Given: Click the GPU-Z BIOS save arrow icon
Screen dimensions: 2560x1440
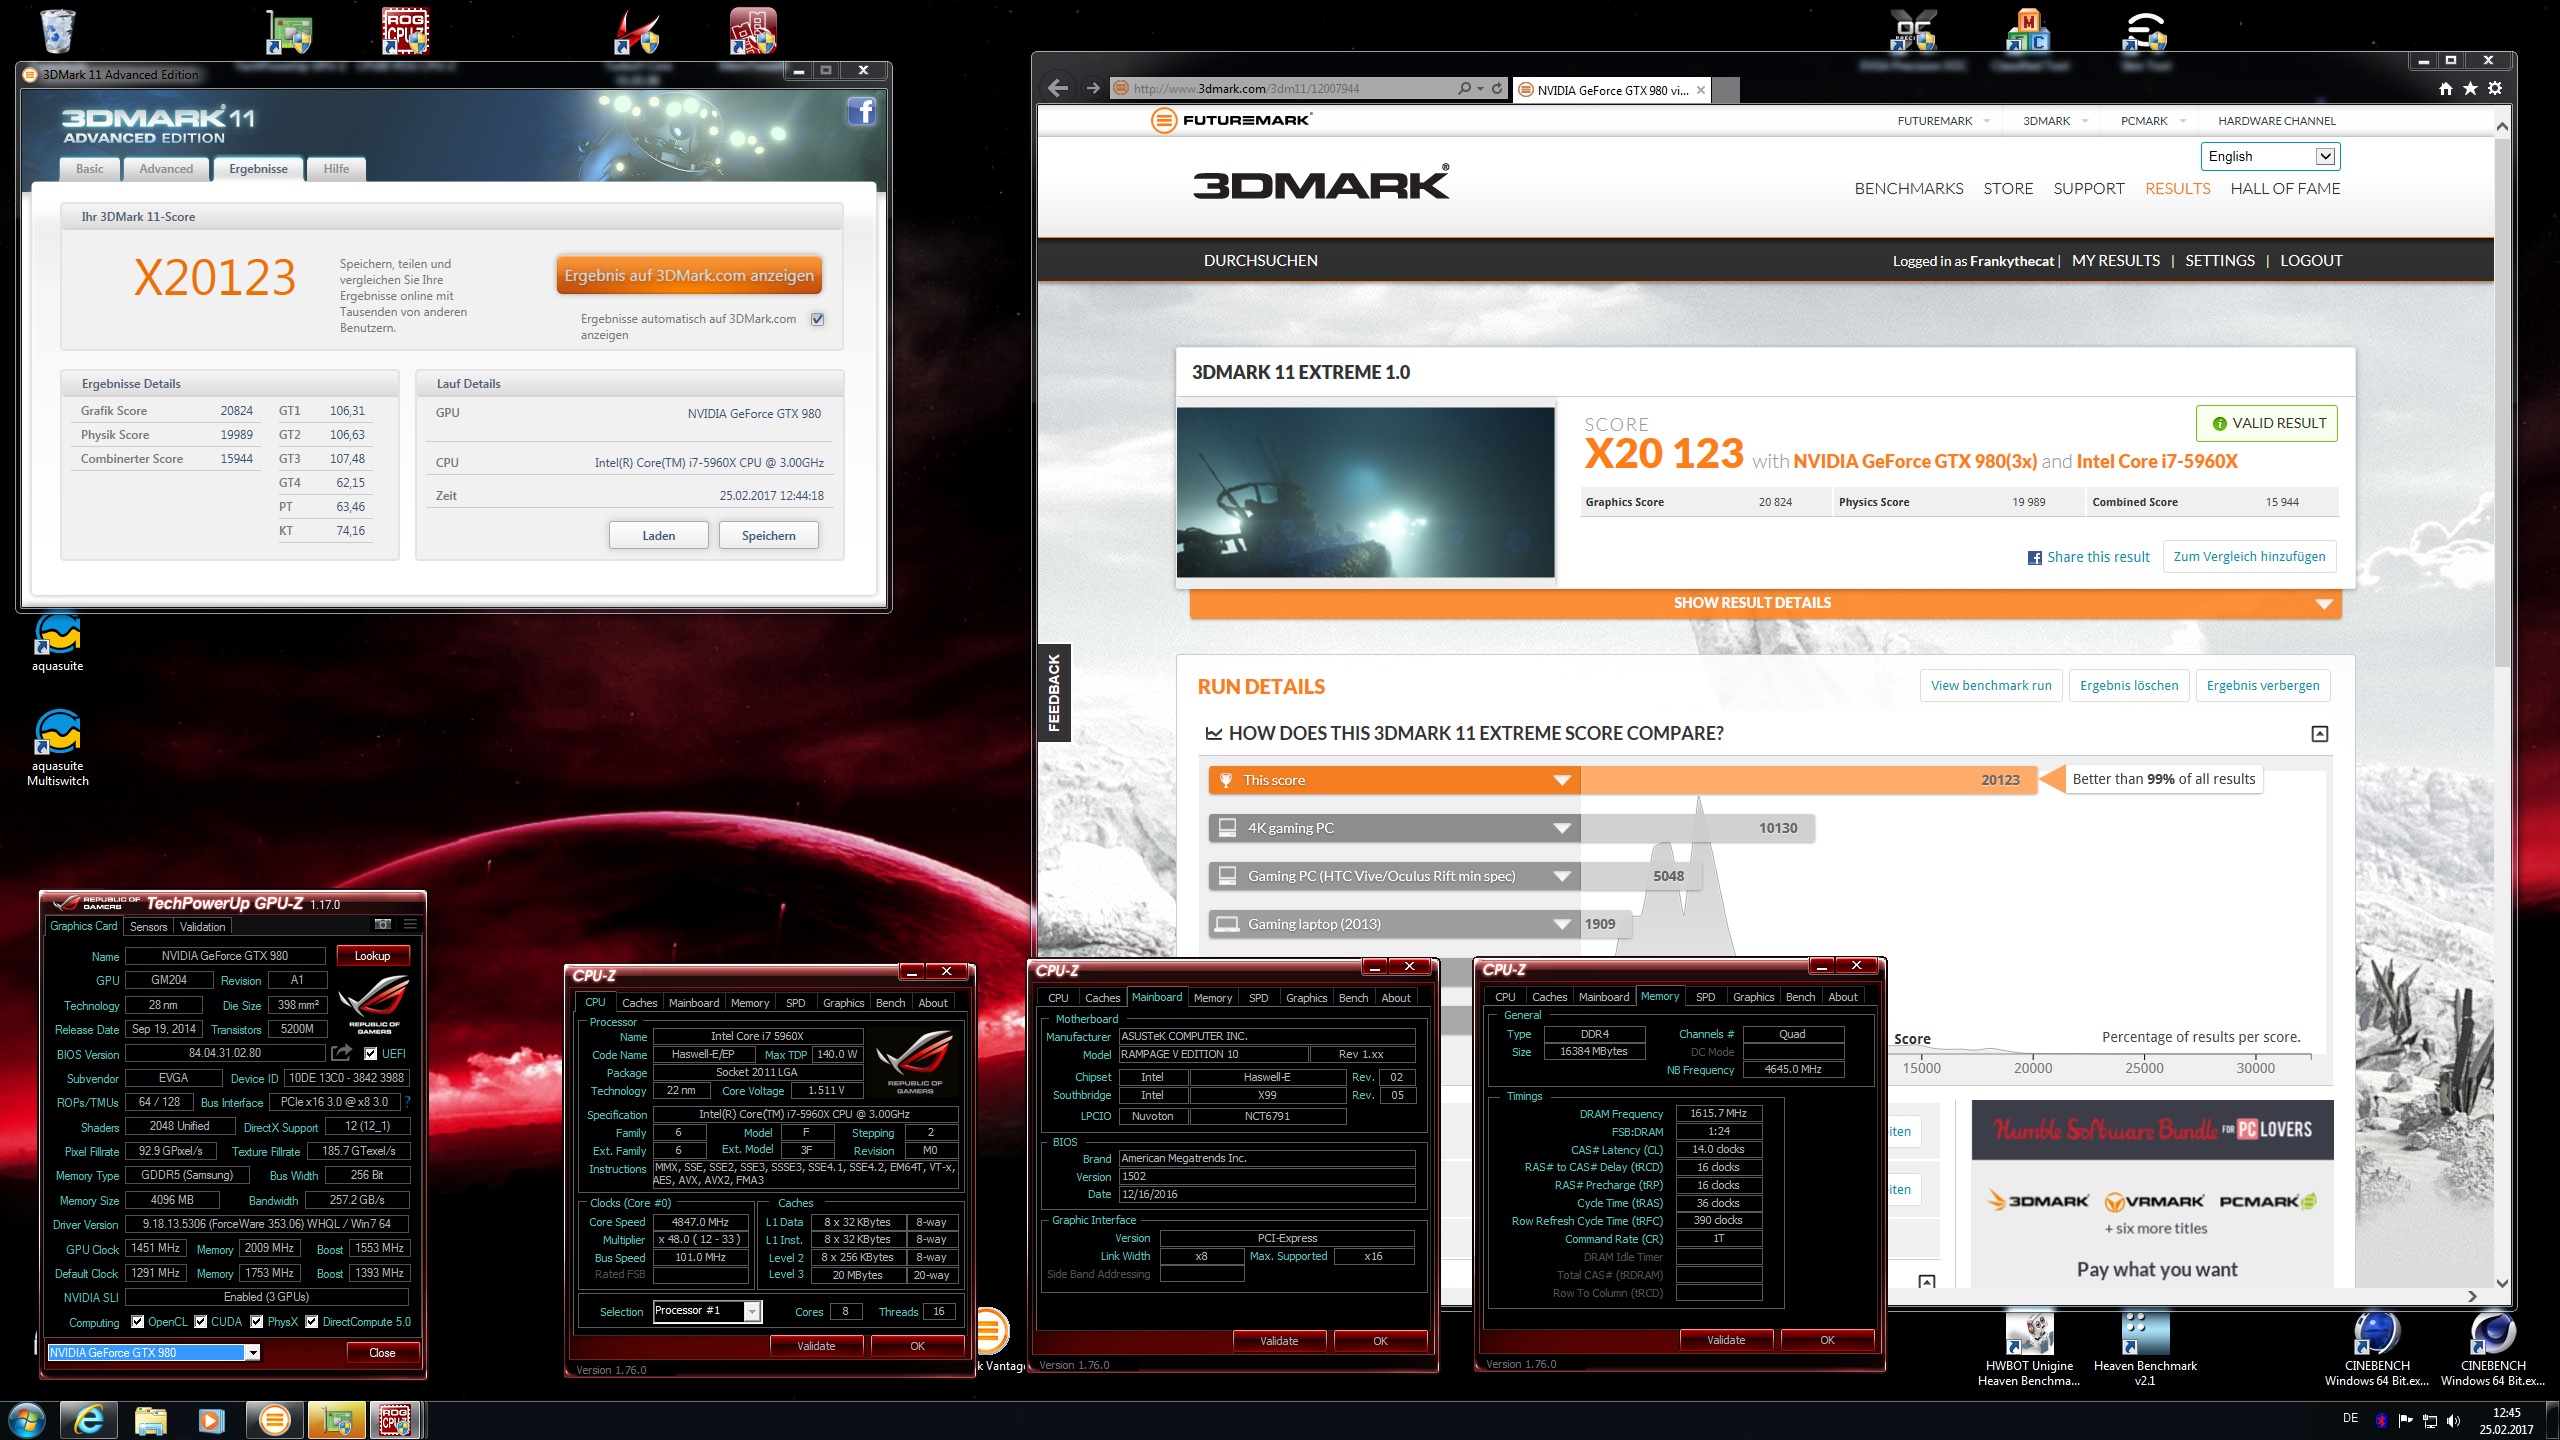Looking at the screenshot, I should (342, 1053).
